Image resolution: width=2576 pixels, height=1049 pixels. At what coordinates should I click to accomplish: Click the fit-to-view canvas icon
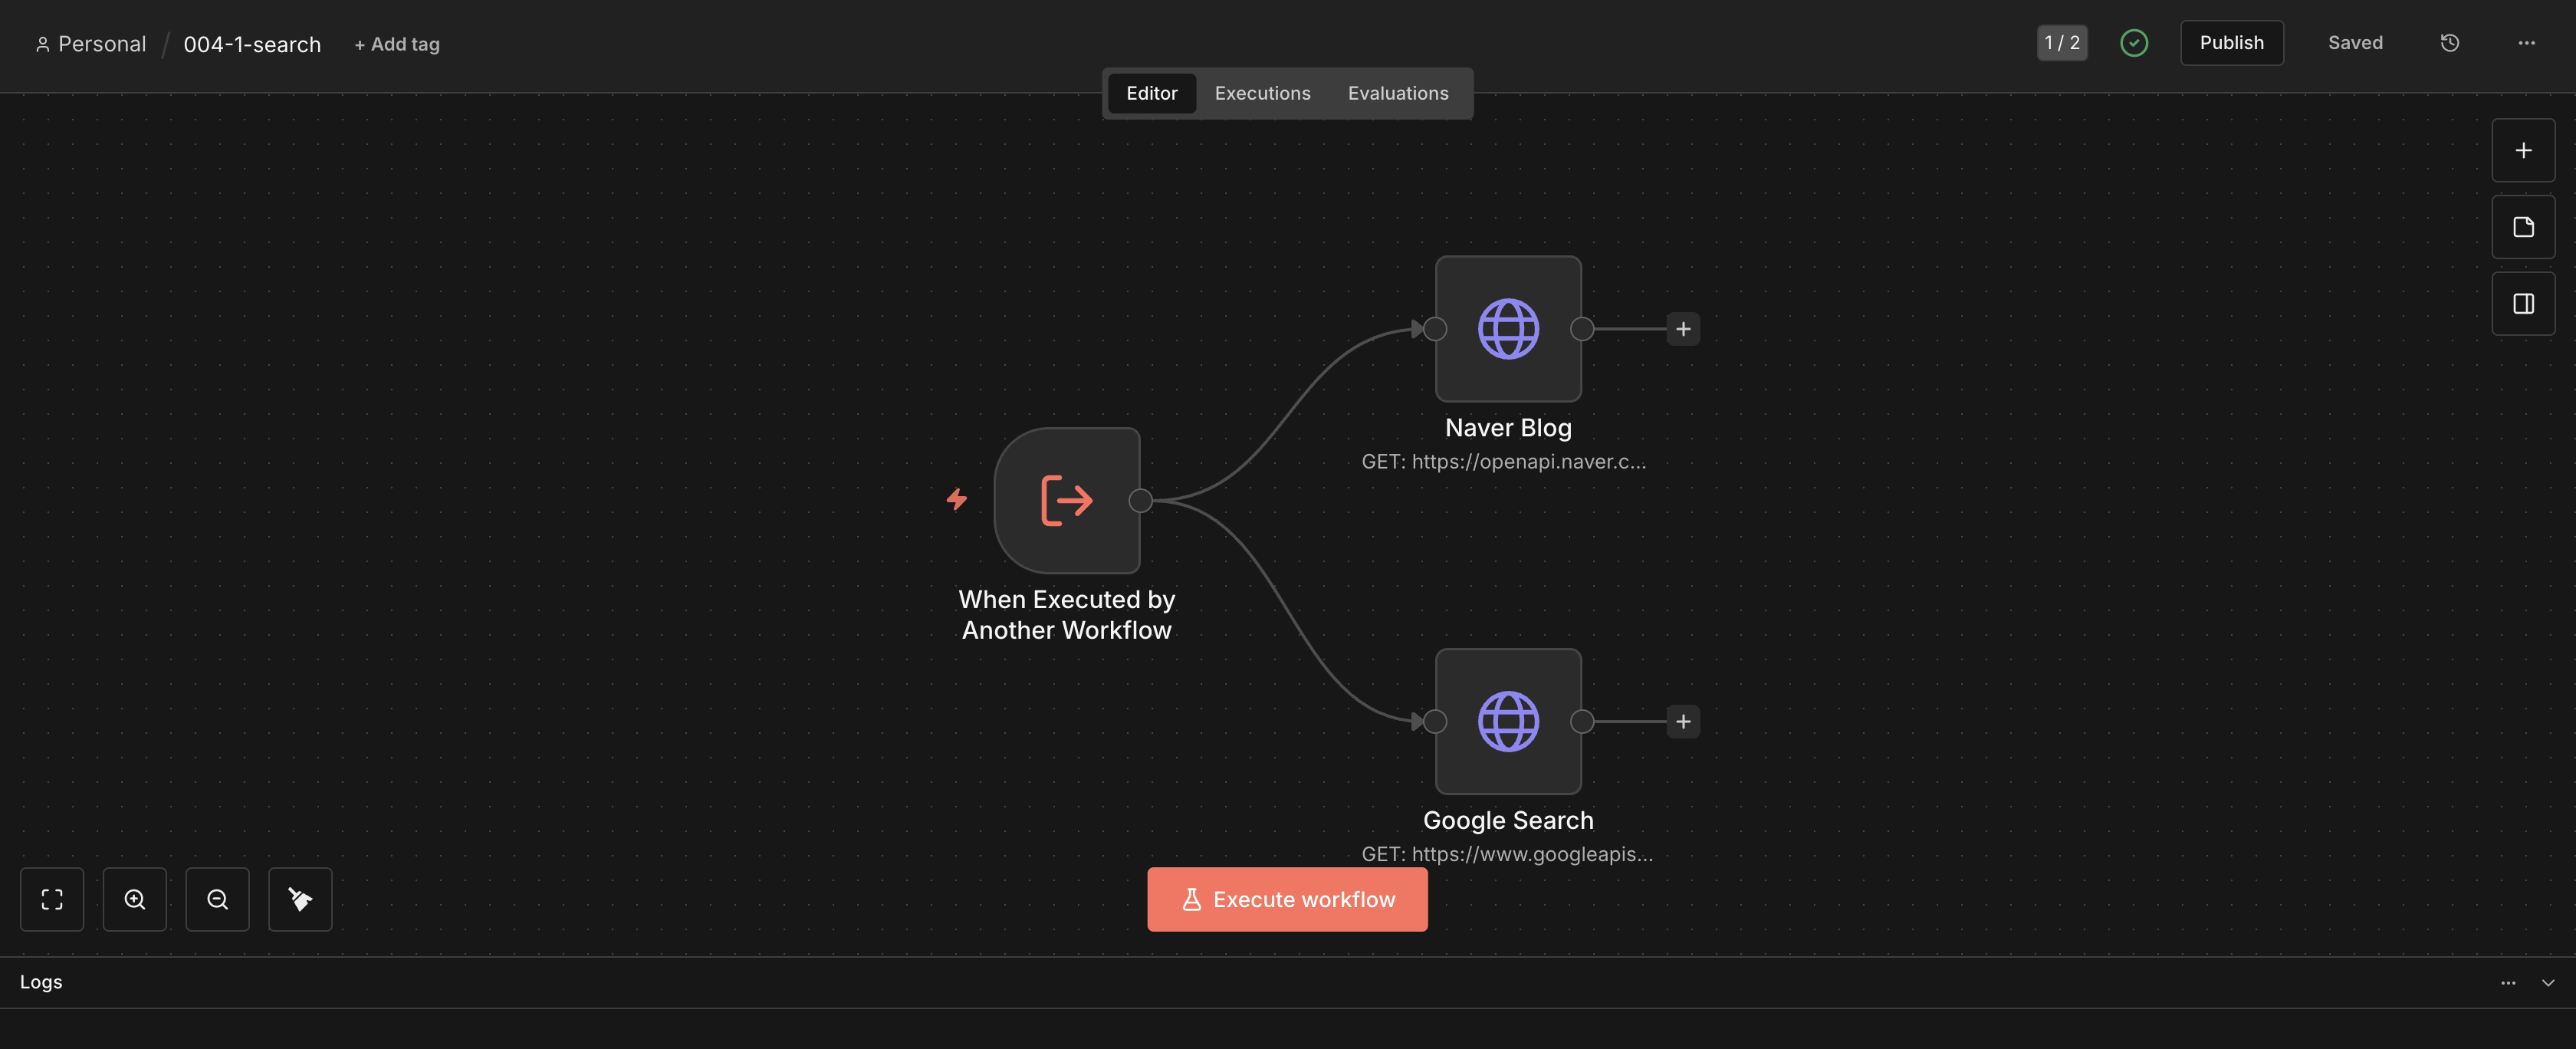point(52,899)
